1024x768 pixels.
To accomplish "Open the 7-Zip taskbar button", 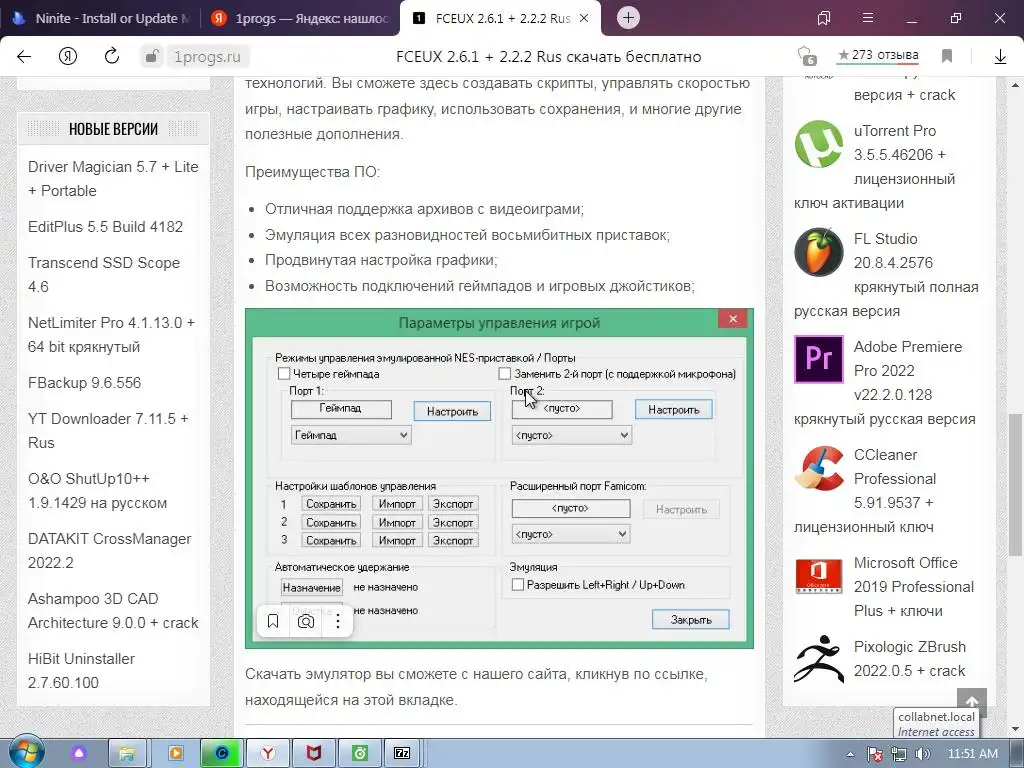I will [x=402, y=754].
